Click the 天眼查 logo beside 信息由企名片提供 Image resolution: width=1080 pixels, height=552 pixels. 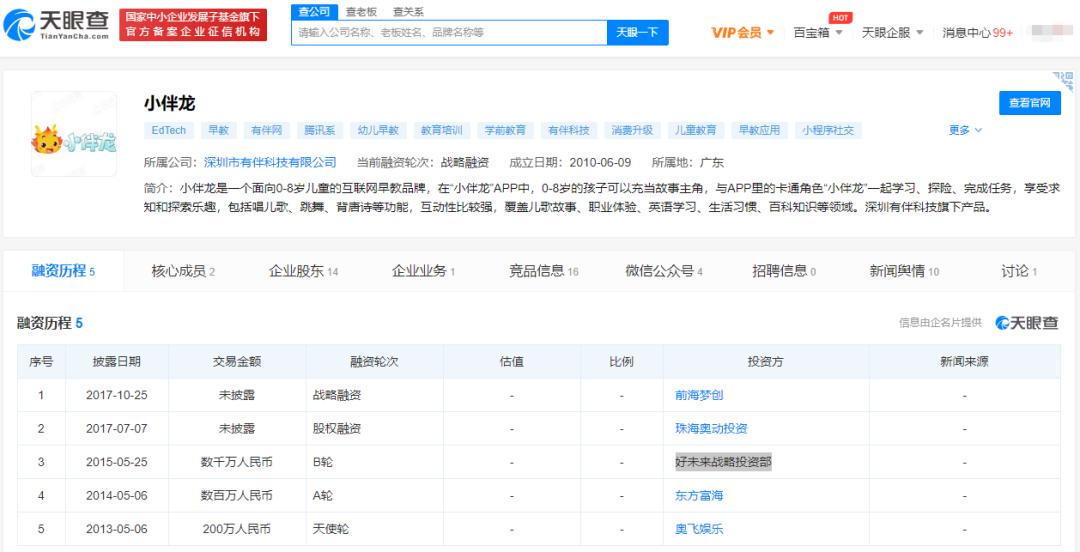click(1027, 323)
